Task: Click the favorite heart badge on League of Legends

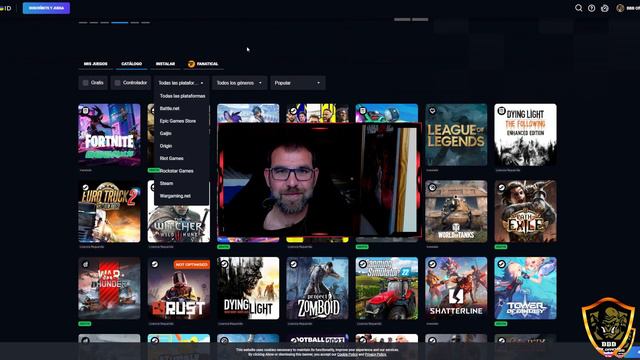Action: [x=432, y=111]
